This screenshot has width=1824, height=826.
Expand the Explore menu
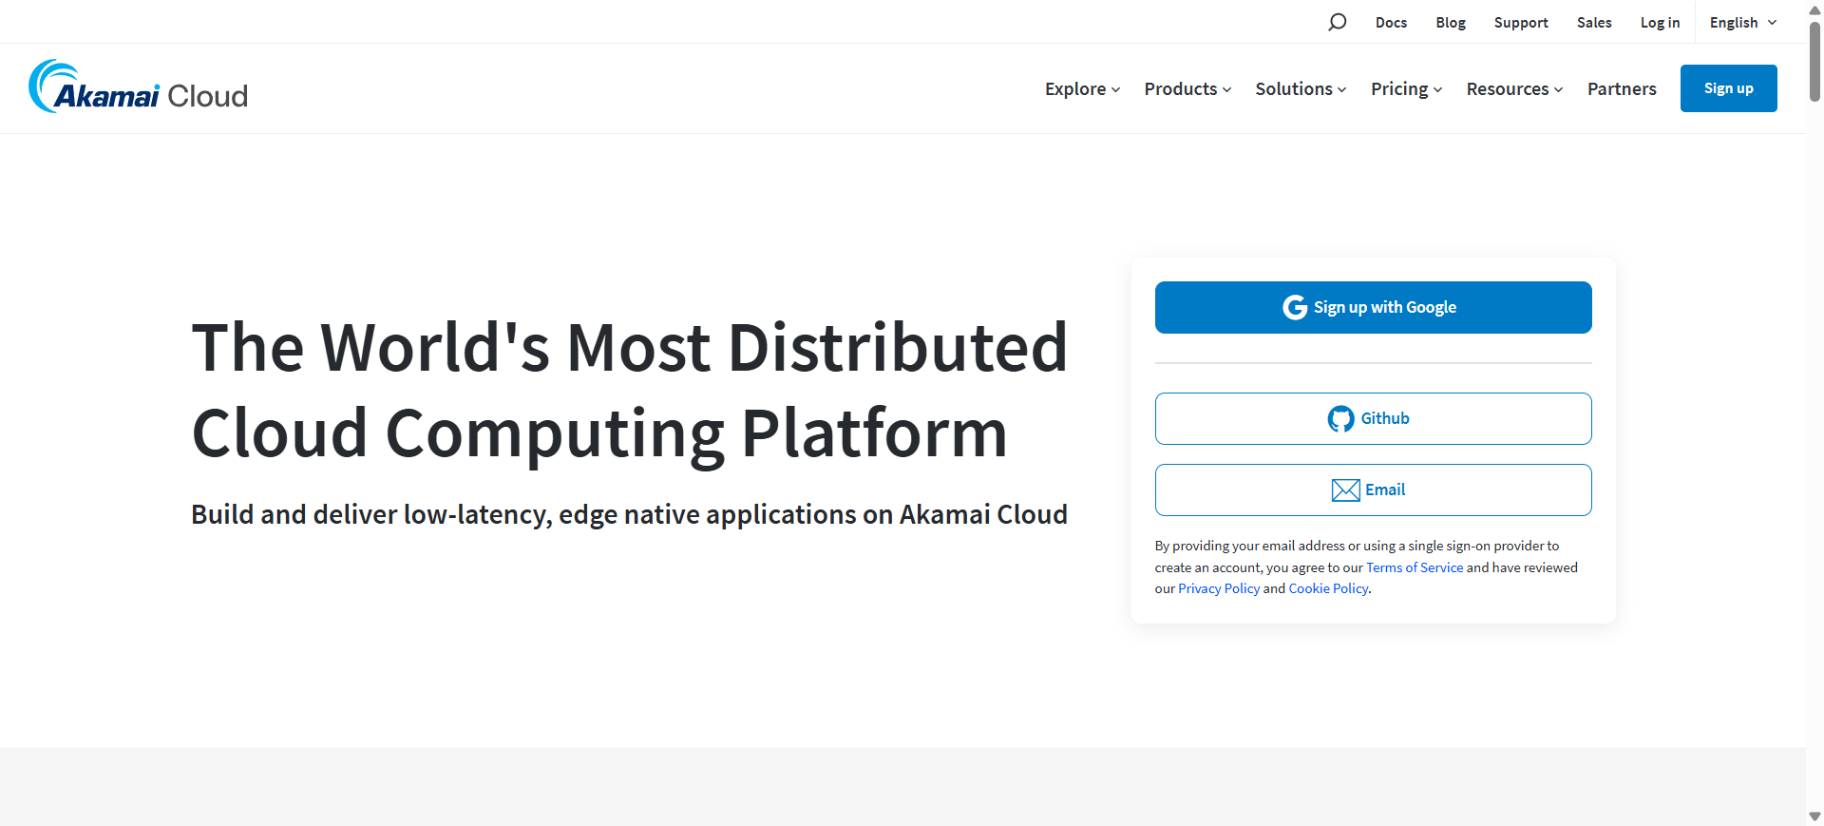[x=1082, y=89]
